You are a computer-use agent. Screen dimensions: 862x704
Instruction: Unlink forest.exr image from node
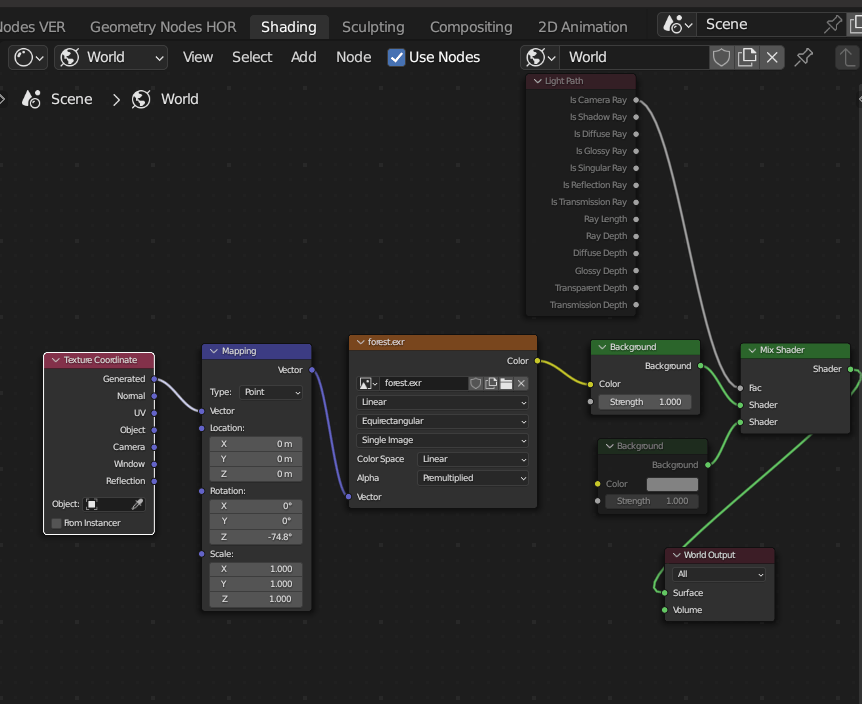pos(522,383)
